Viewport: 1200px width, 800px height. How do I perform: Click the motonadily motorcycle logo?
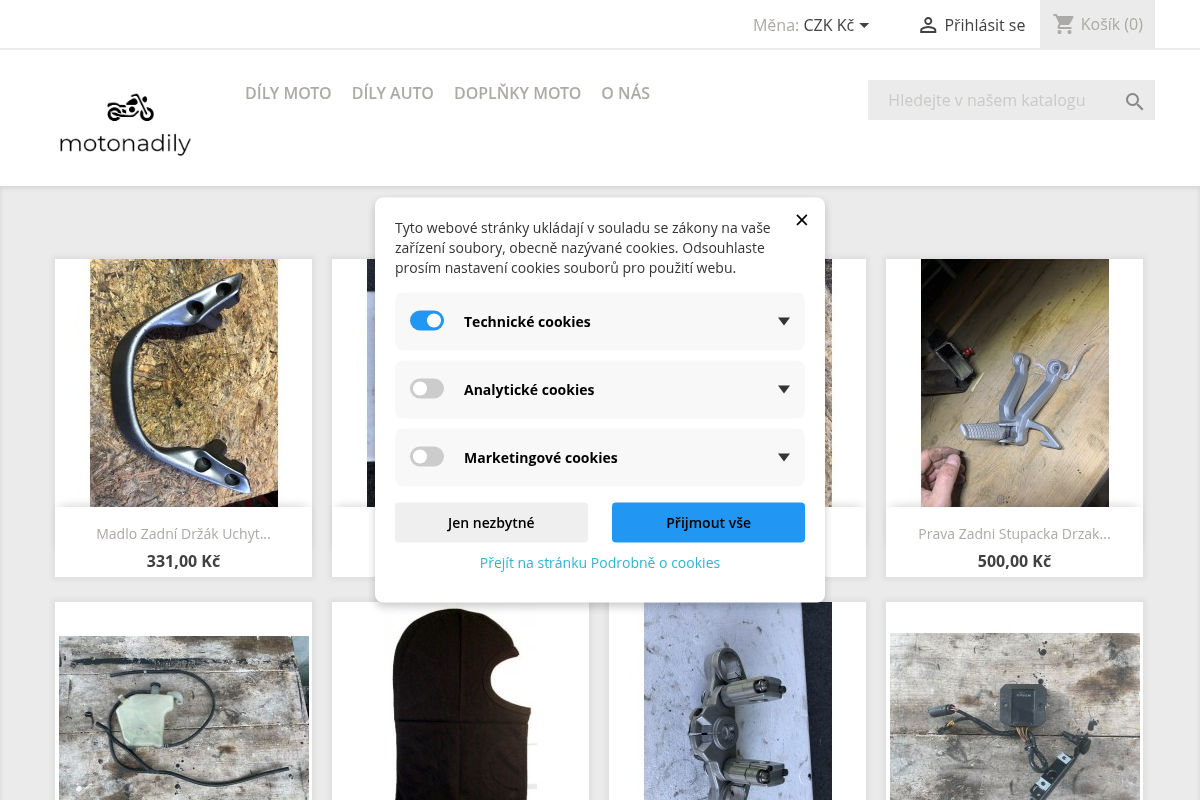[125, 124]
